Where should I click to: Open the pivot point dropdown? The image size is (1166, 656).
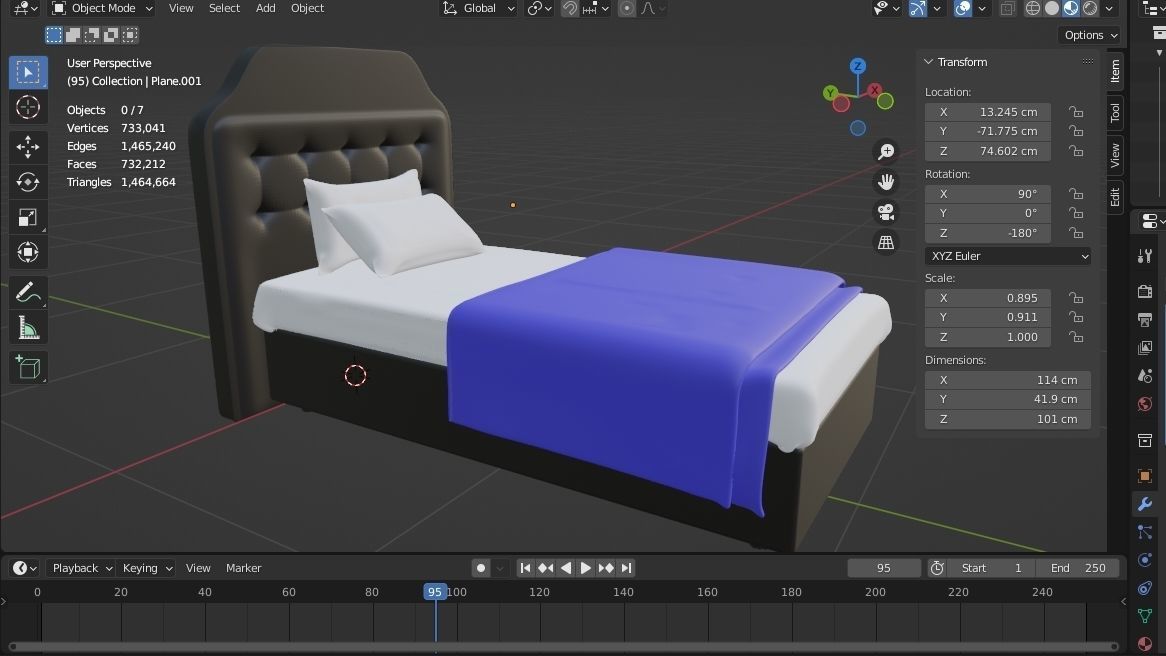point(539,8)
